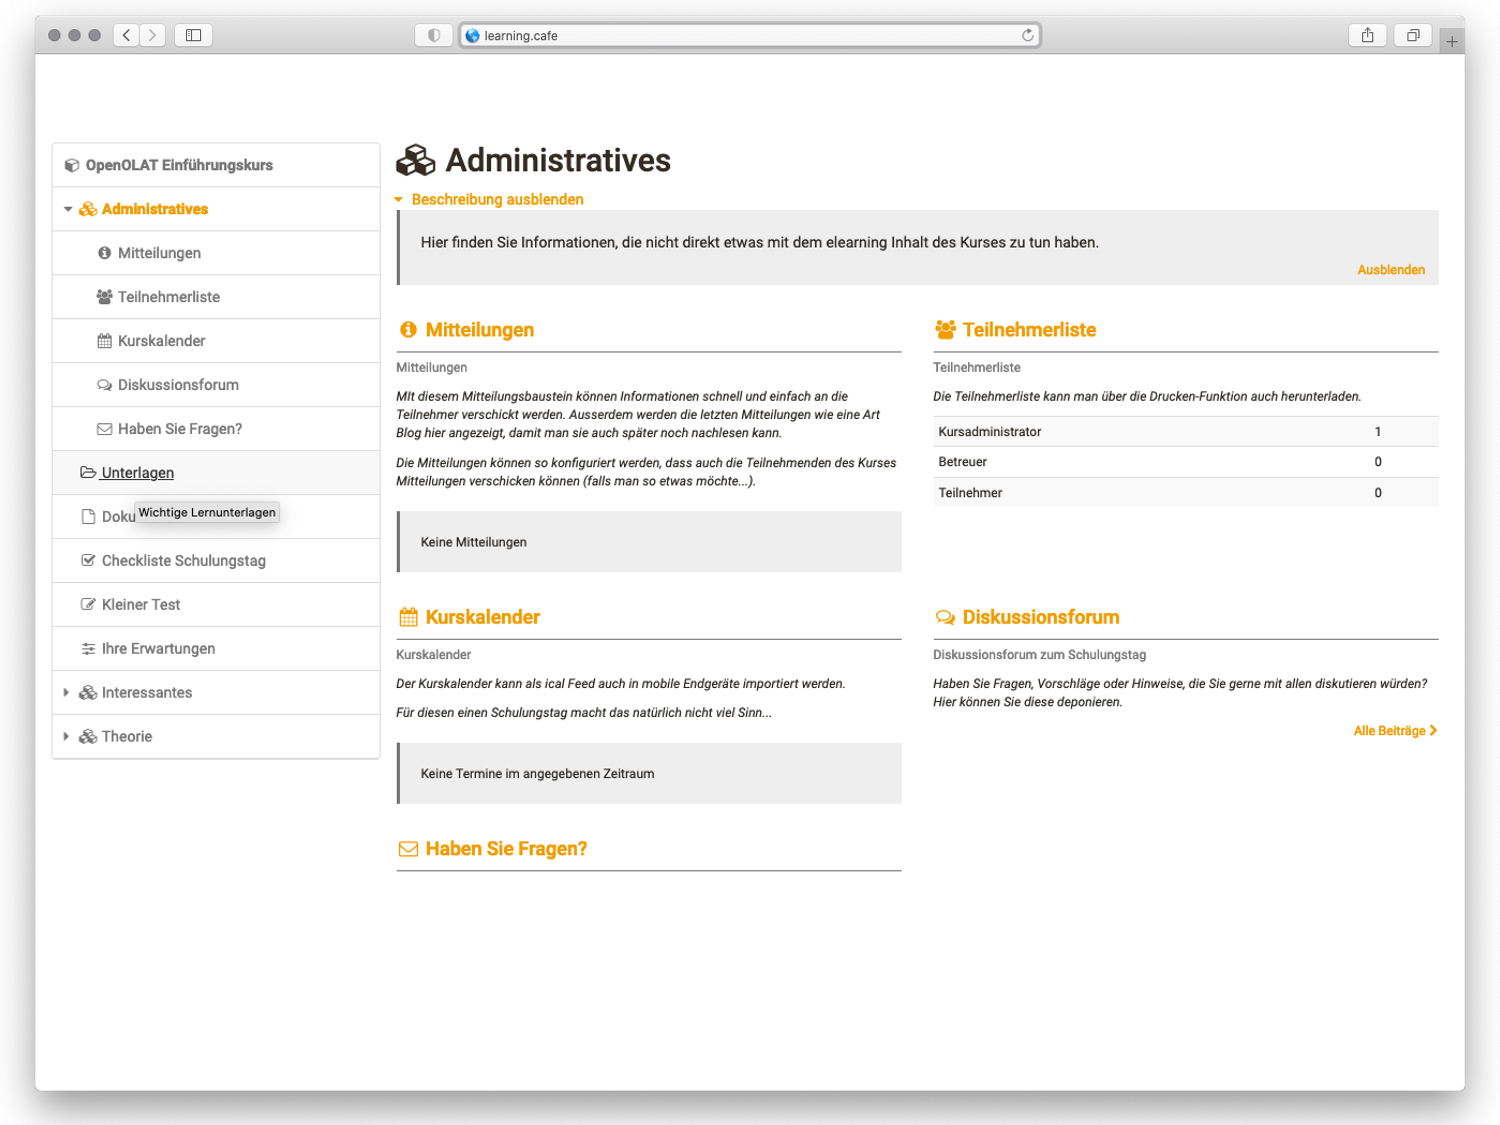Collapse the Administratives tree node arrow
The height and width of the screenshot is (1125, 1500).
[x=68, y=210]
